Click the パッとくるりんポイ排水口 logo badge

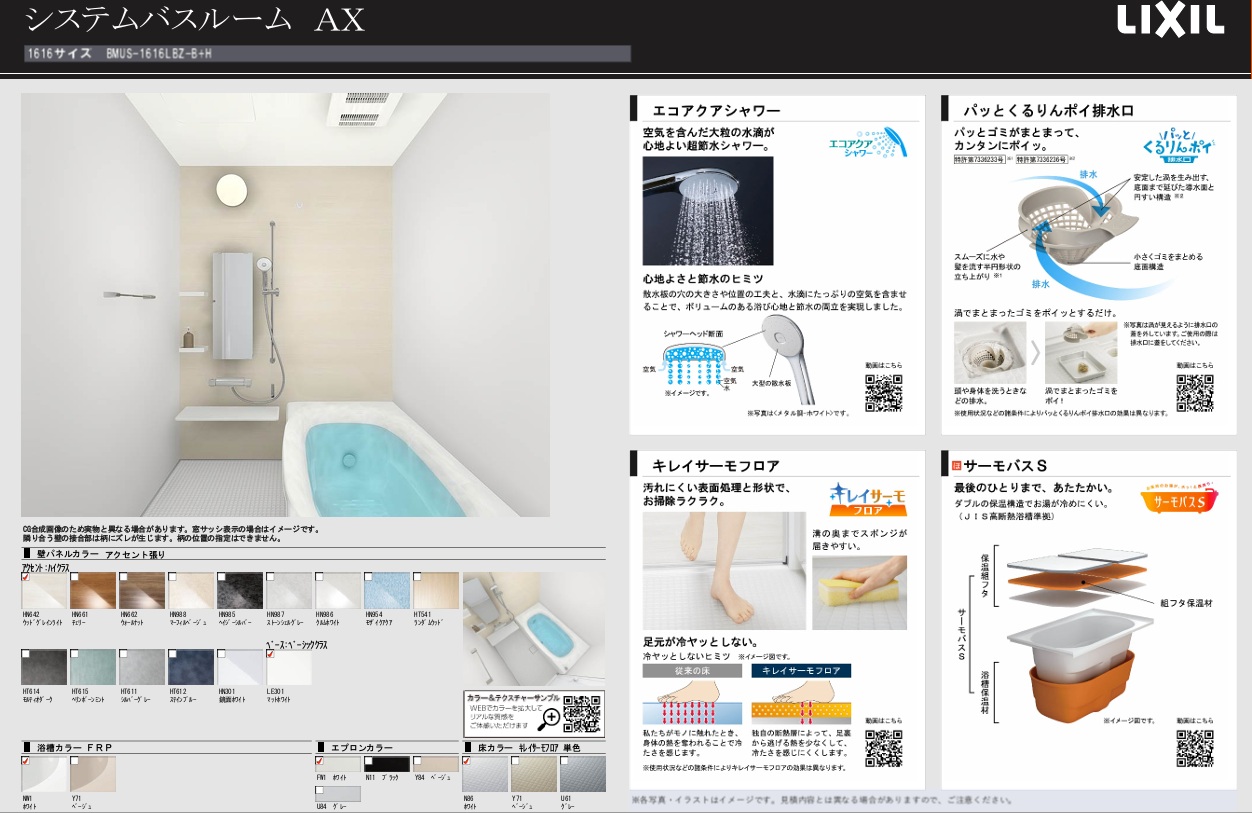pos(1178,145)
